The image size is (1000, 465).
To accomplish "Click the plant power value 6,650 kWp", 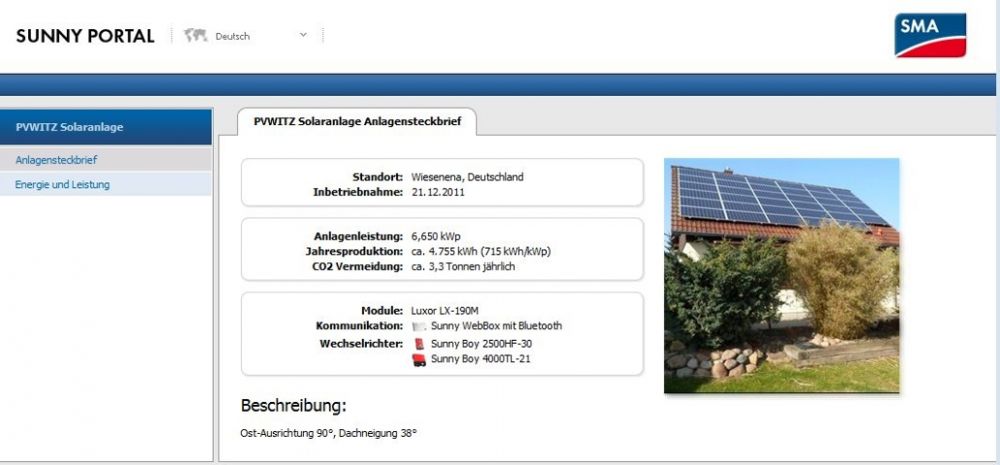I will (436, 236).
